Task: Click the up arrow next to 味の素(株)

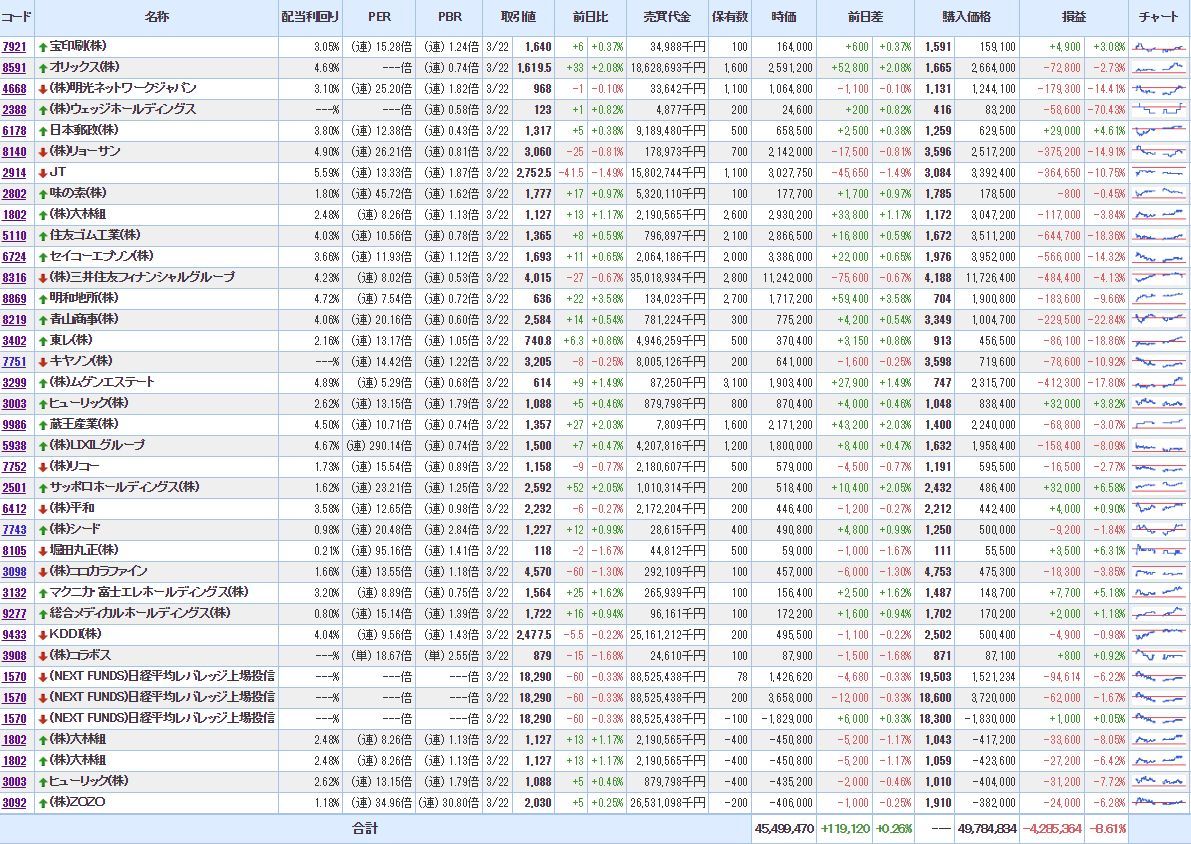Action: (x=42, y=193)
